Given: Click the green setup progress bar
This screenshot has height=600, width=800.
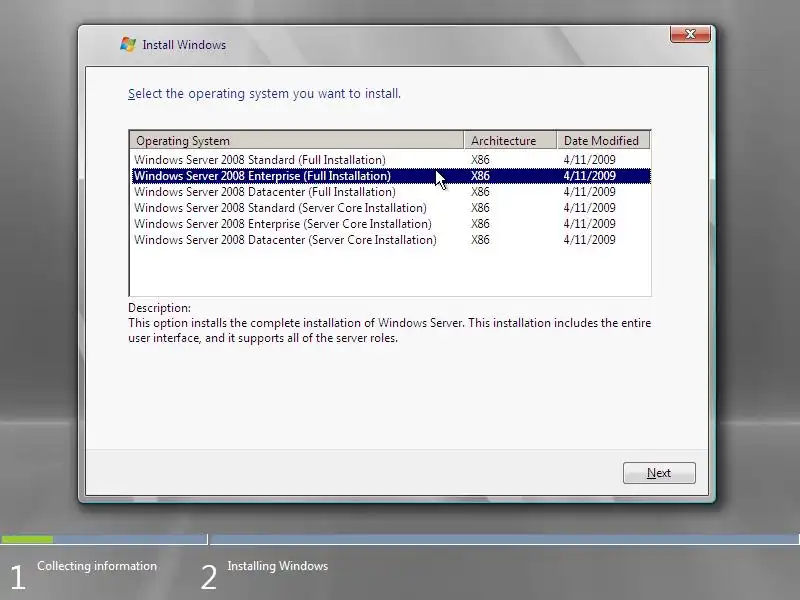Looking at the screenshot, I should point(27,539).
